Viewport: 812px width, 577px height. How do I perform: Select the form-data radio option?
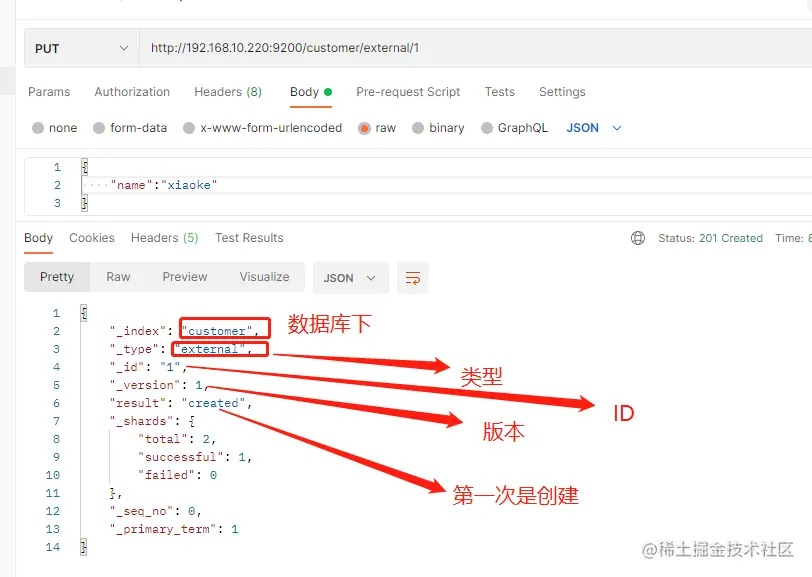coord(99,128)
